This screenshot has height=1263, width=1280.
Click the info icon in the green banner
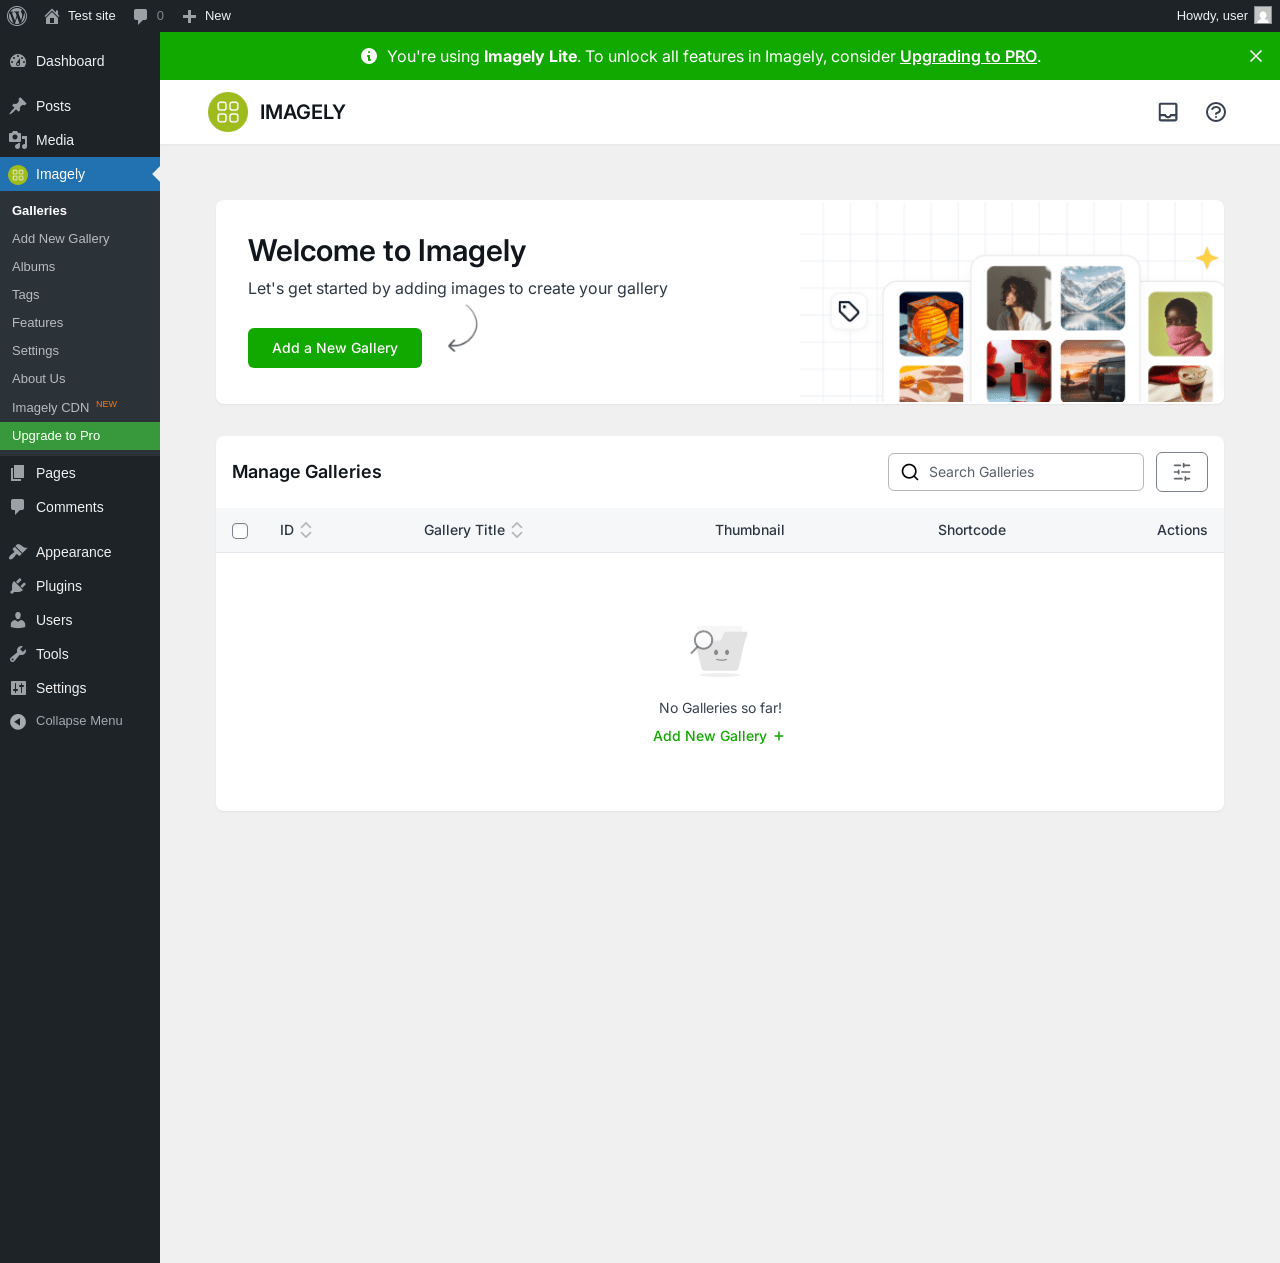(369, 56)
